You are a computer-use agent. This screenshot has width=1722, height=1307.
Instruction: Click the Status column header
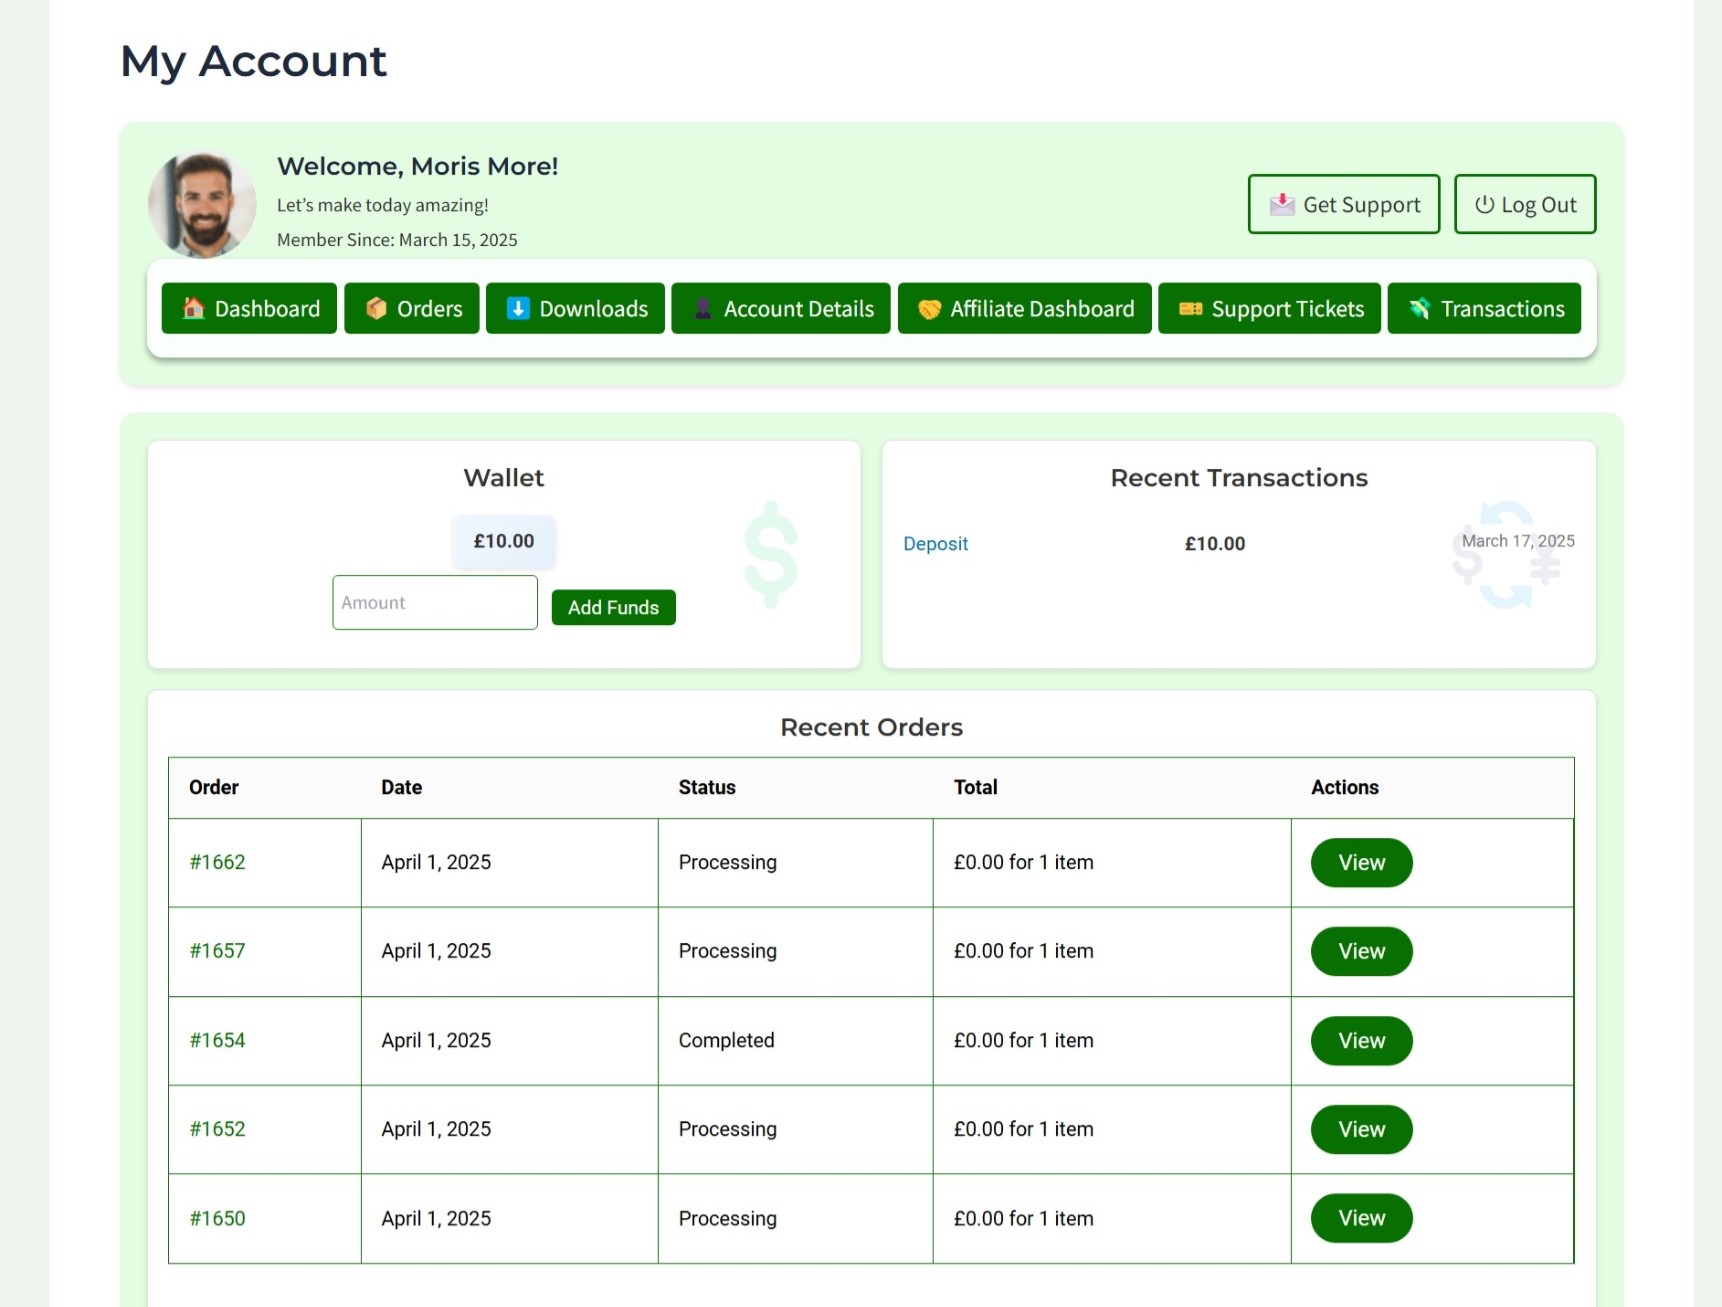click(x=707, y=787)
